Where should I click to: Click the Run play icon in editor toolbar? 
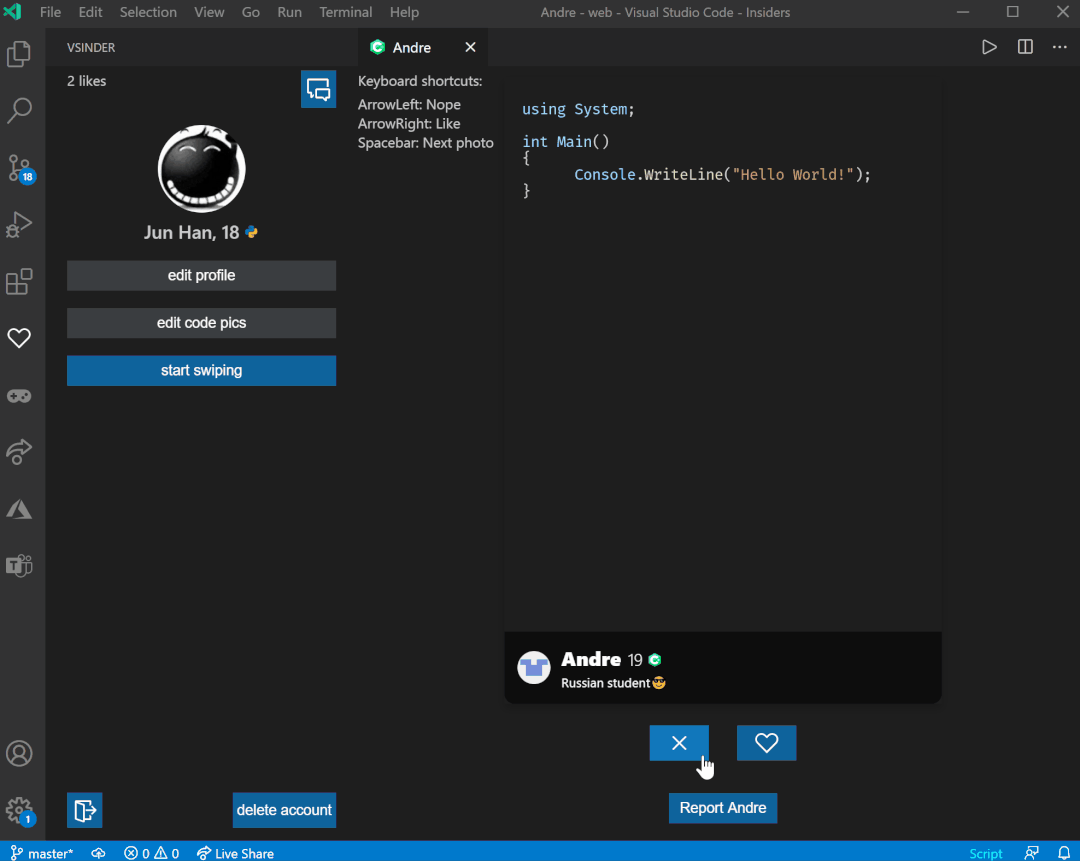pyautogui.click(x=989, y=47)
